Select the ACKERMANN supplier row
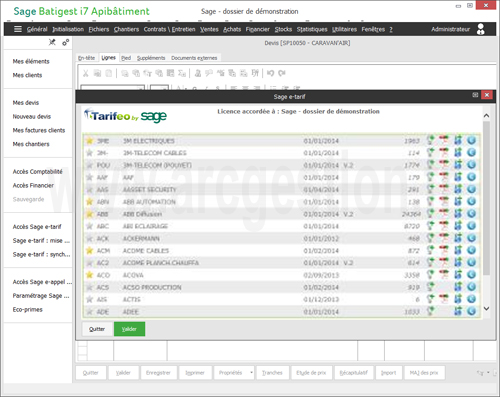Viewport: 500px width, 397px height. pyautogui.click(x=282, y=238)
